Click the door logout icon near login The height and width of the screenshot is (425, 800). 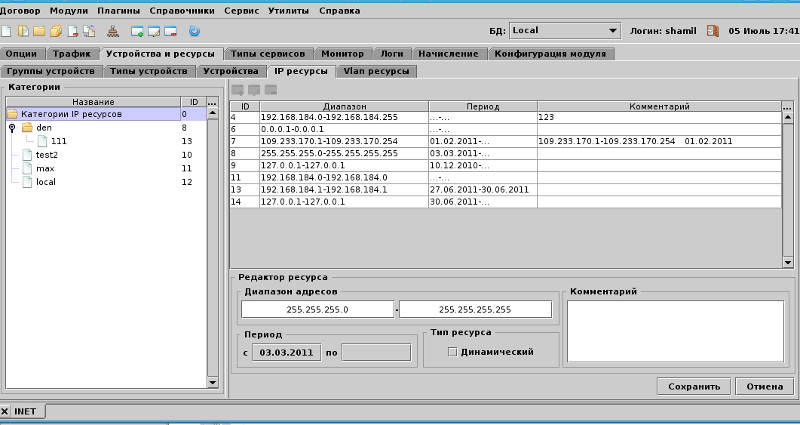[714, 31]
